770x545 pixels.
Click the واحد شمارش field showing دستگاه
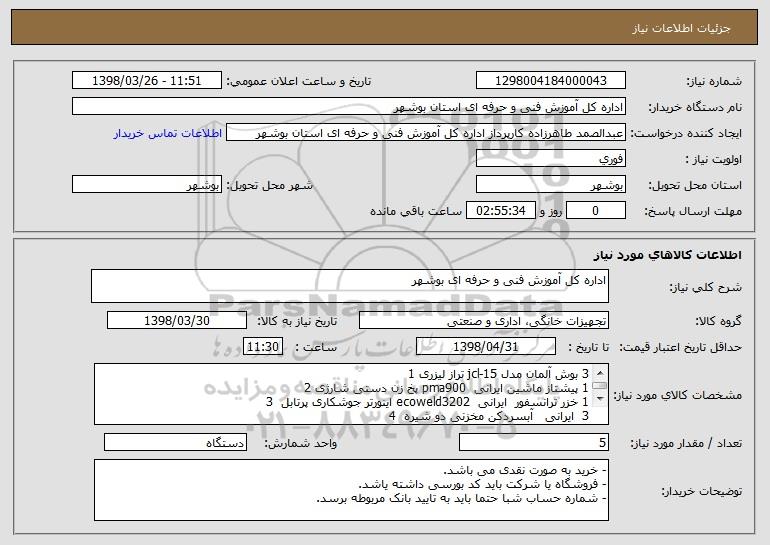coord(175,442)
